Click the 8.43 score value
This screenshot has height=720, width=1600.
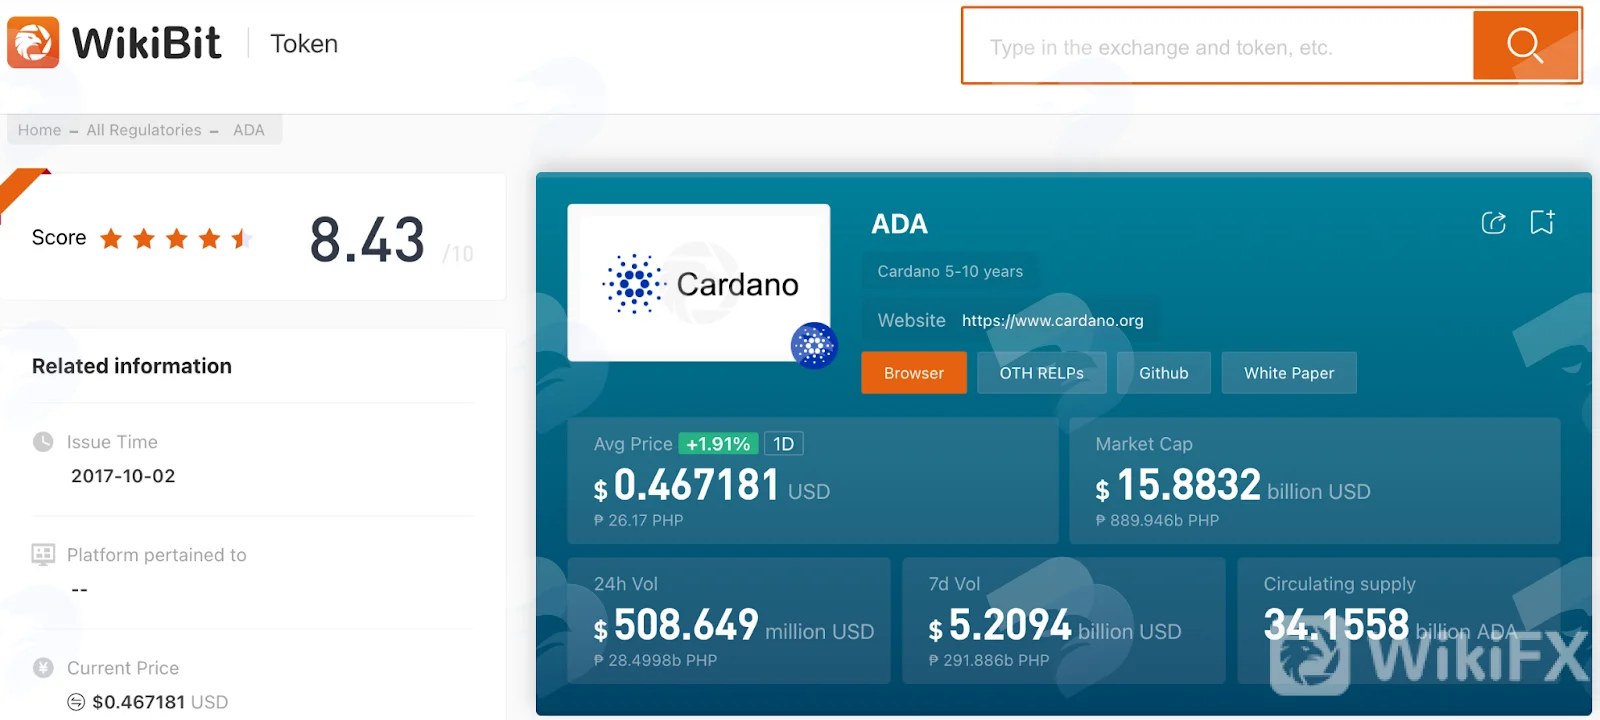(x=368, y=240)
